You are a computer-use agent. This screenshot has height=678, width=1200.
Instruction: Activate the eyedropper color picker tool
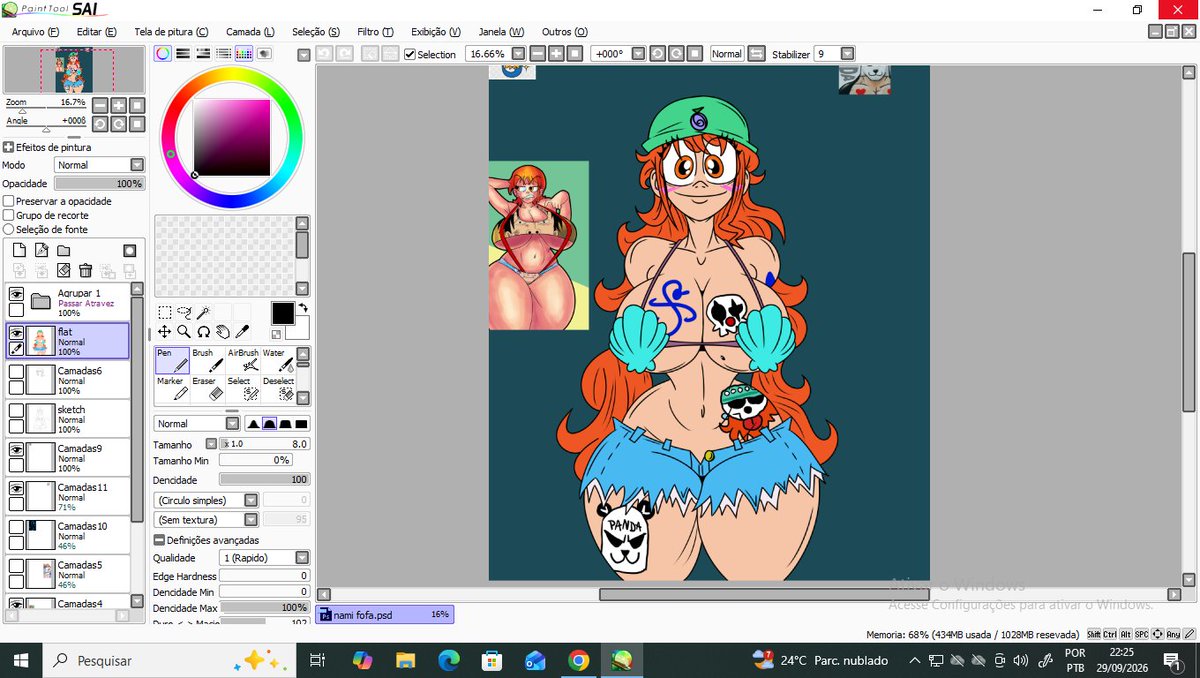(x=242, y=331)
